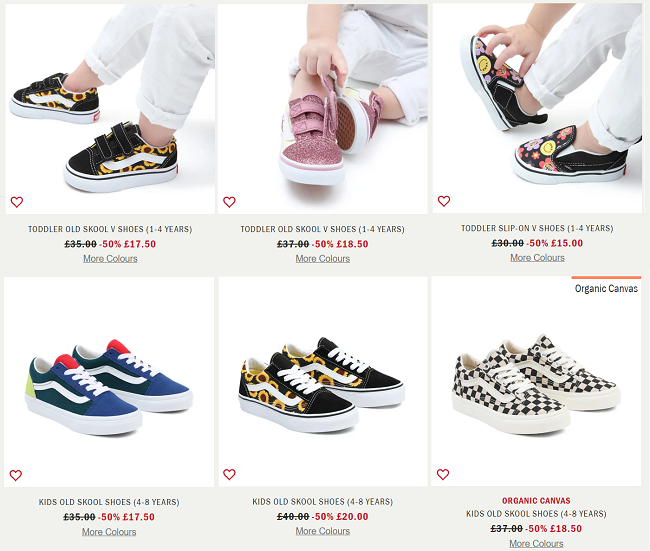The width and height of the screenshot is (650, 551).
Task: Add the blue green kids Old Skool shoes to wishlist
Action: coord(16,475)
